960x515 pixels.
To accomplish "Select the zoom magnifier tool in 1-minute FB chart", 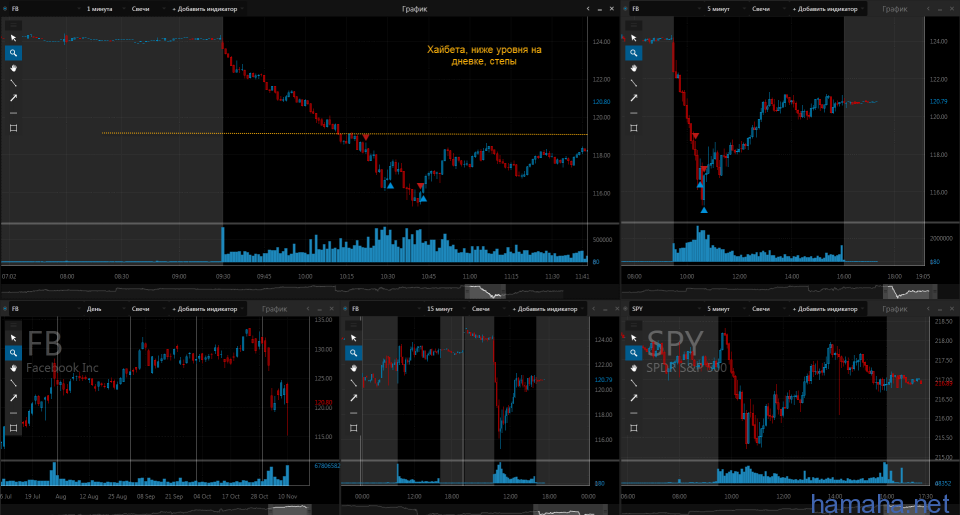I will [x=13, y=53].
